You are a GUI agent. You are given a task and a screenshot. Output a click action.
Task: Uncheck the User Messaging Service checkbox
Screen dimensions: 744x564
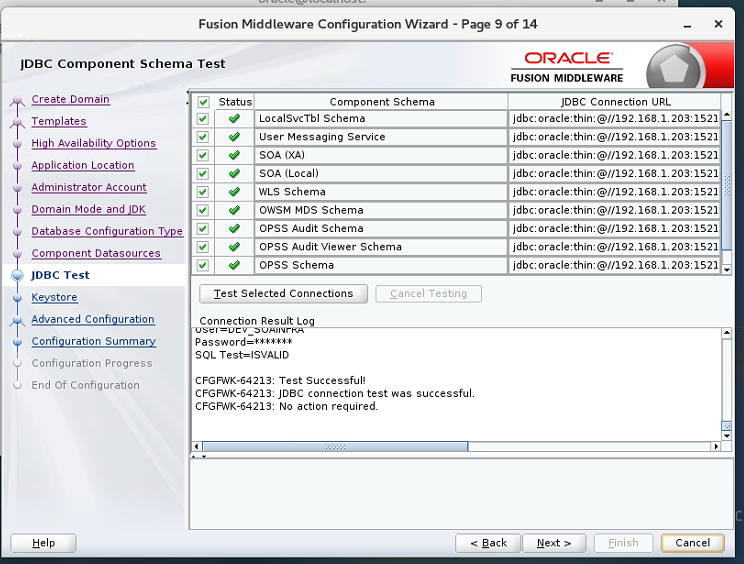click(203, 137)
